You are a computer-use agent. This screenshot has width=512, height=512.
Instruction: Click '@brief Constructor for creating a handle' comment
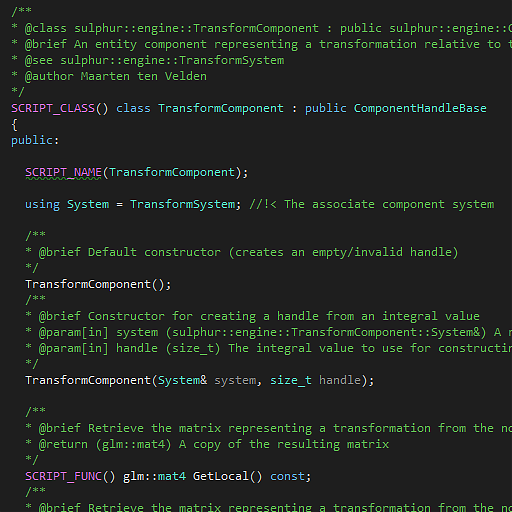point(252,316)
